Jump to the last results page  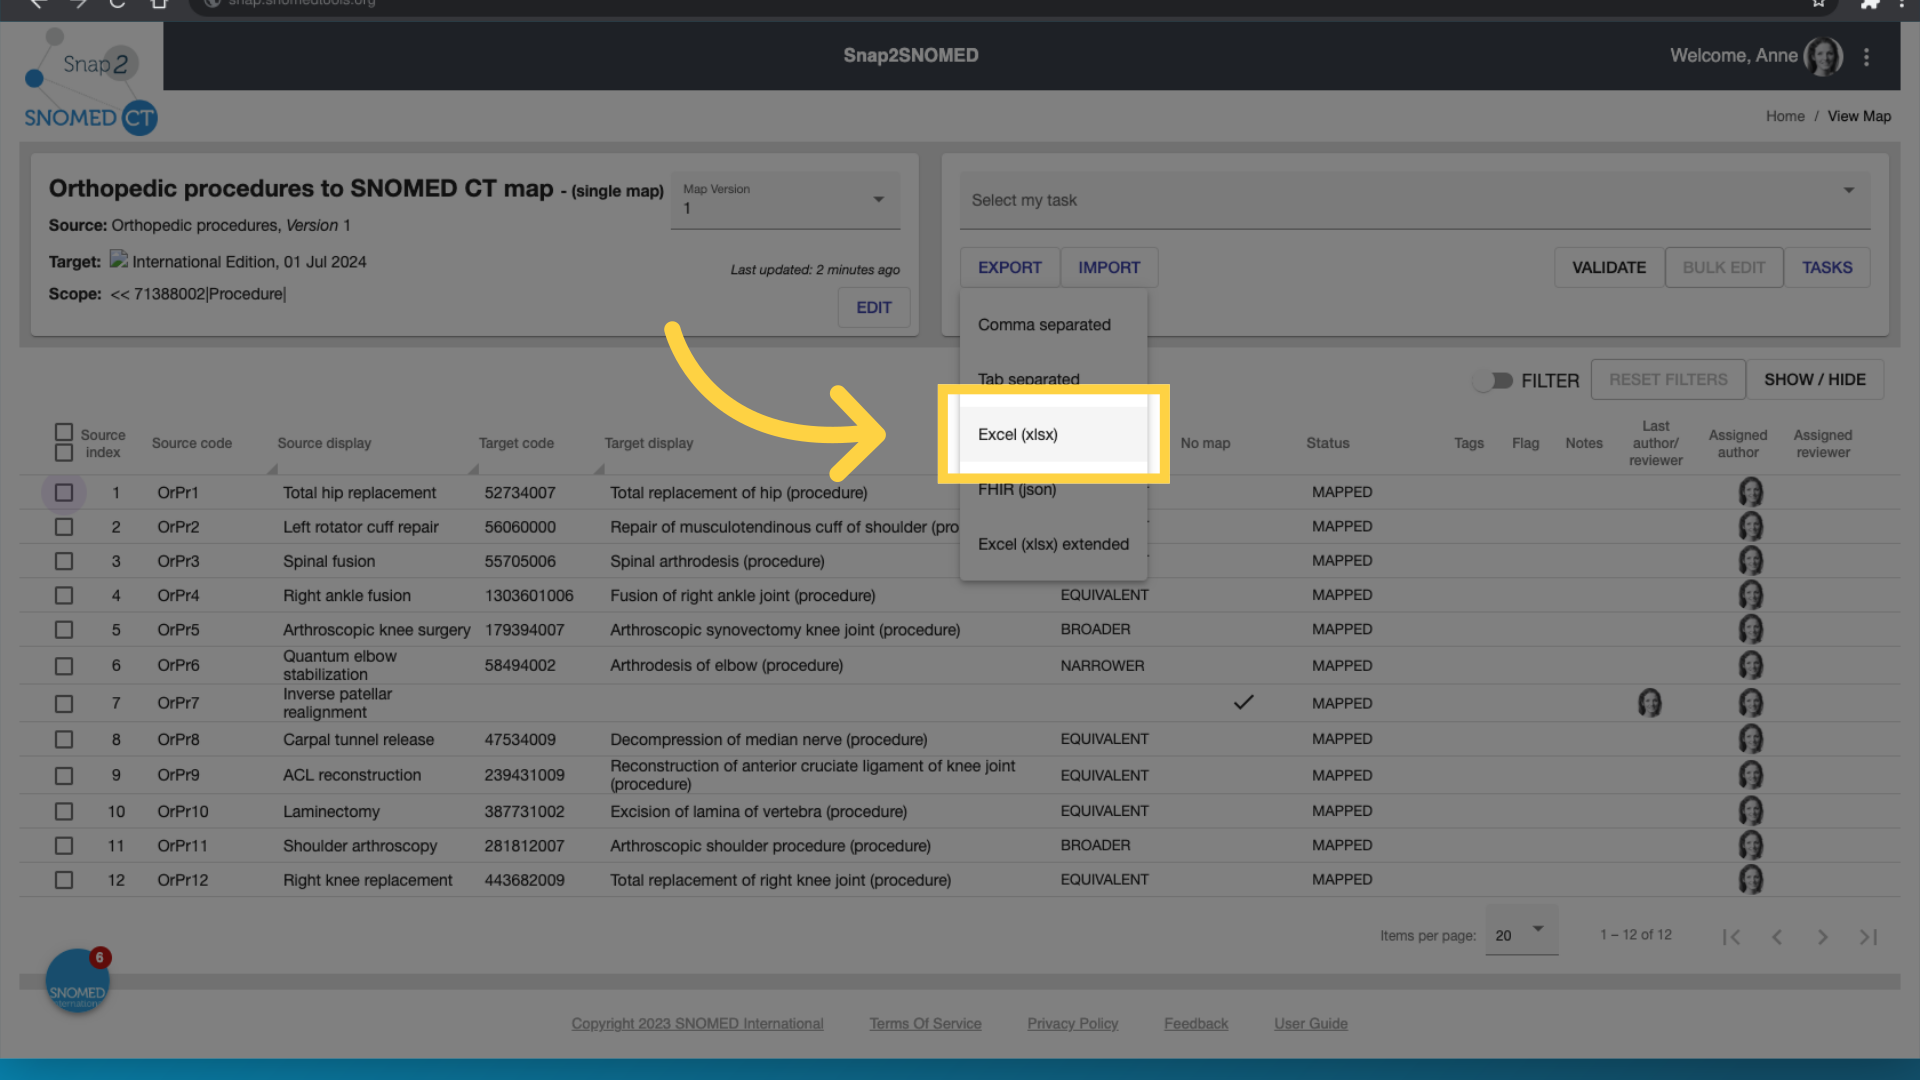[x=1868, y=937]
